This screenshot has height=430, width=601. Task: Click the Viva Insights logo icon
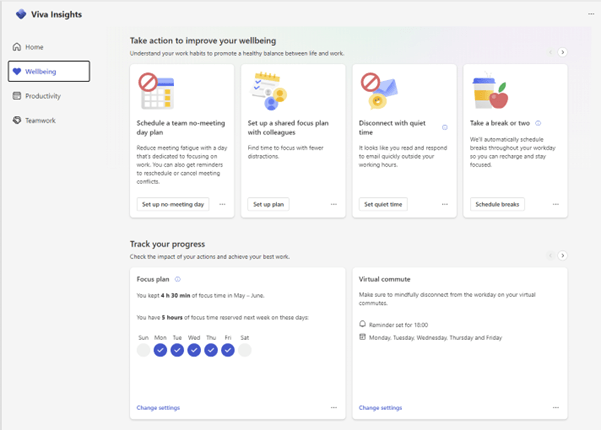point(21,14)
